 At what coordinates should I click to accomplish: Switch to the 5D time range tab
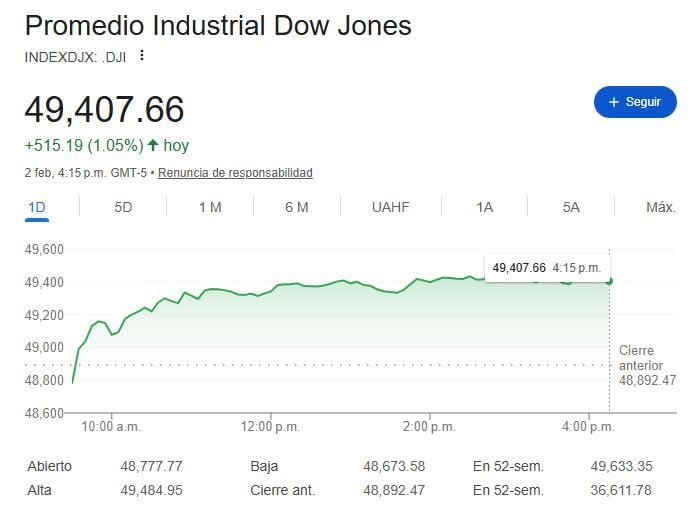123,207
